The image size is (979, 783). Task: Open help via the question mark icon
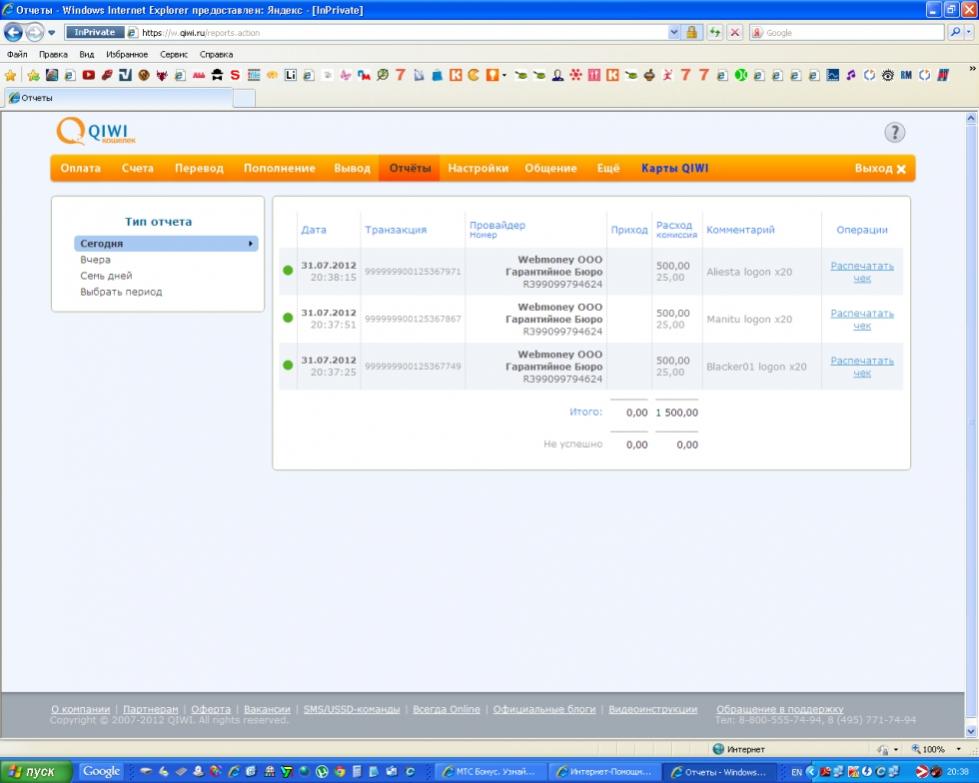pos(894,133)
